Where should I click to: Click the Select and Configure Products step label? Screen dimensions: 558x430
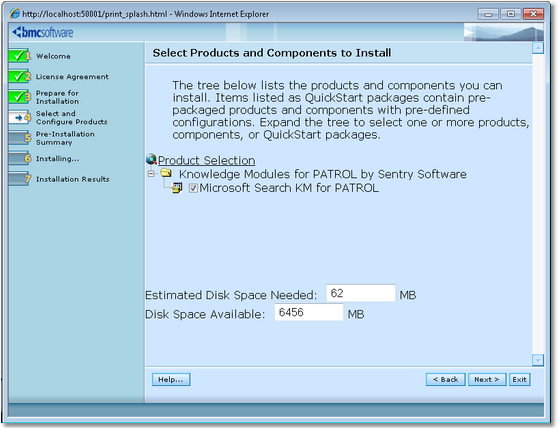tap(72, 117)
